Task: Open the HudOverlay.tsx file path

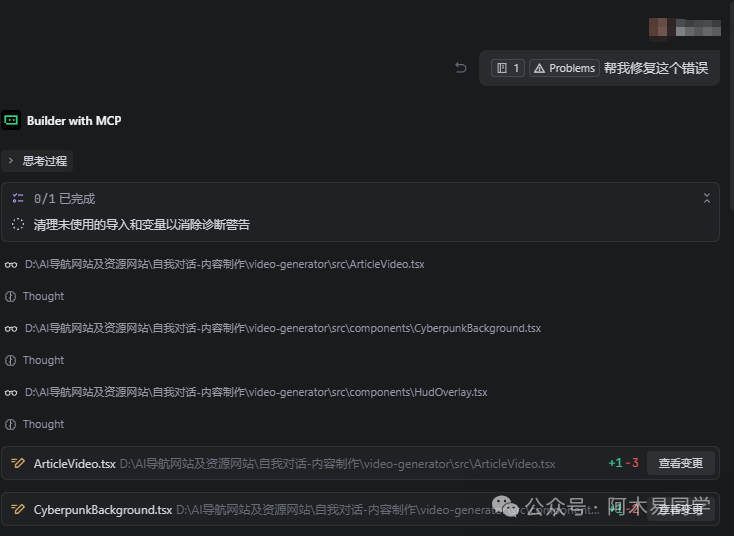Action: 256,392
